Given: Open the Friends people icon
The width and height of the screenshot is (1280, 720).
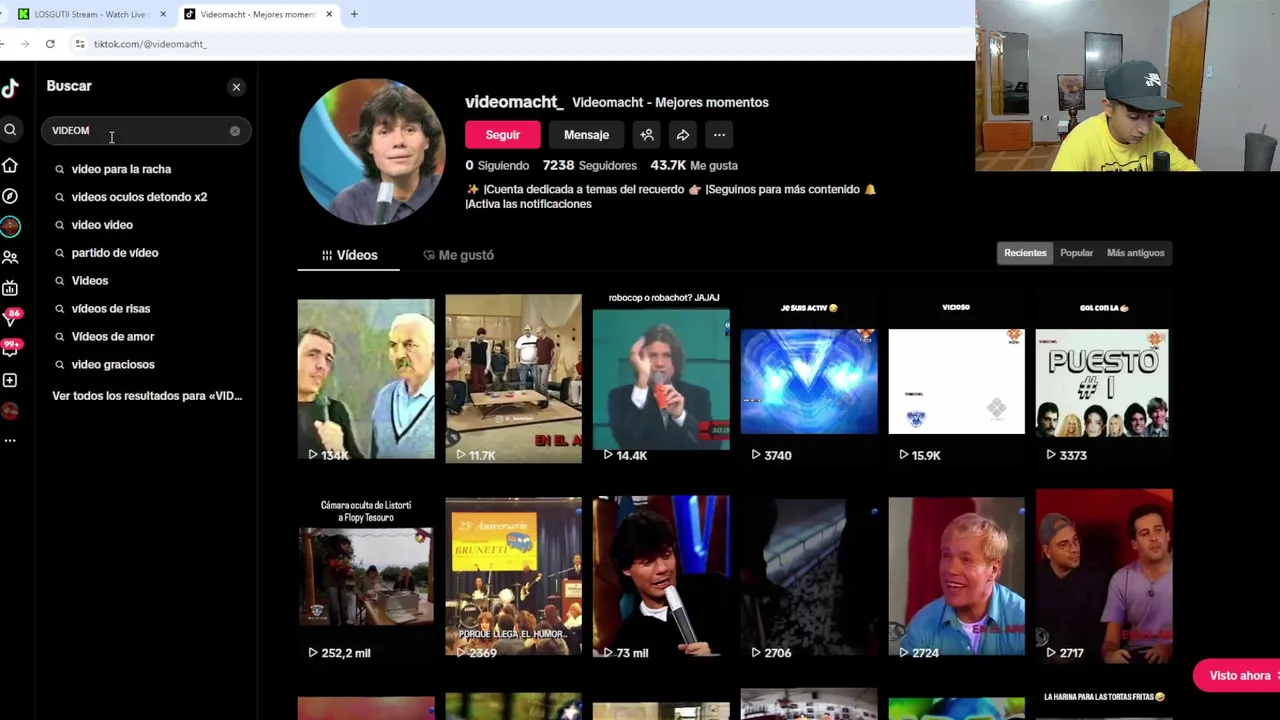Looking at the screenshot, I should point(10,258).
